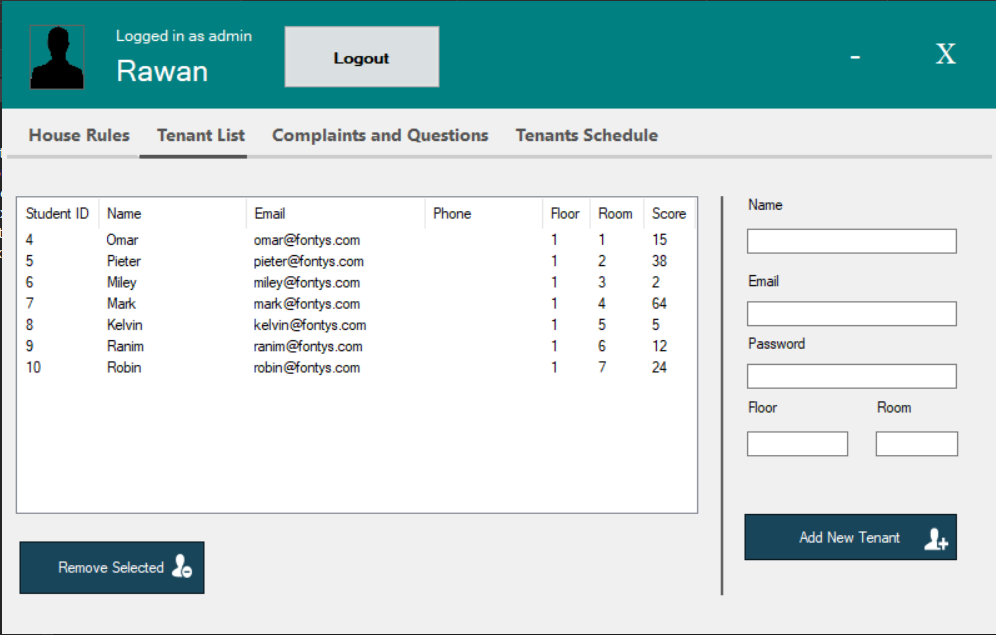Click email miley@fontys.com

(307, 283)
